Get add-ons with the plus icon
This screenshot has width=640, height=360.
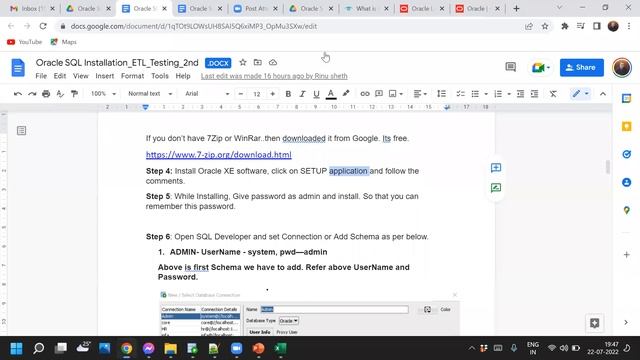(627, 255)
